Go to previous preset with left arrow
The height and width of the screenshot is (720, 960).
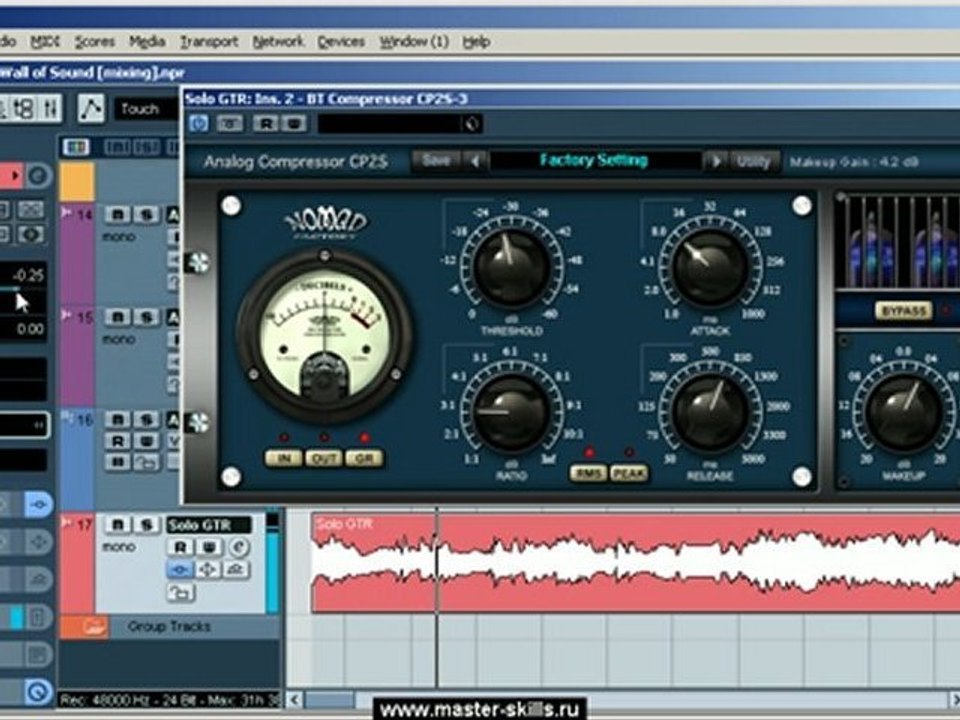point(475,161)
